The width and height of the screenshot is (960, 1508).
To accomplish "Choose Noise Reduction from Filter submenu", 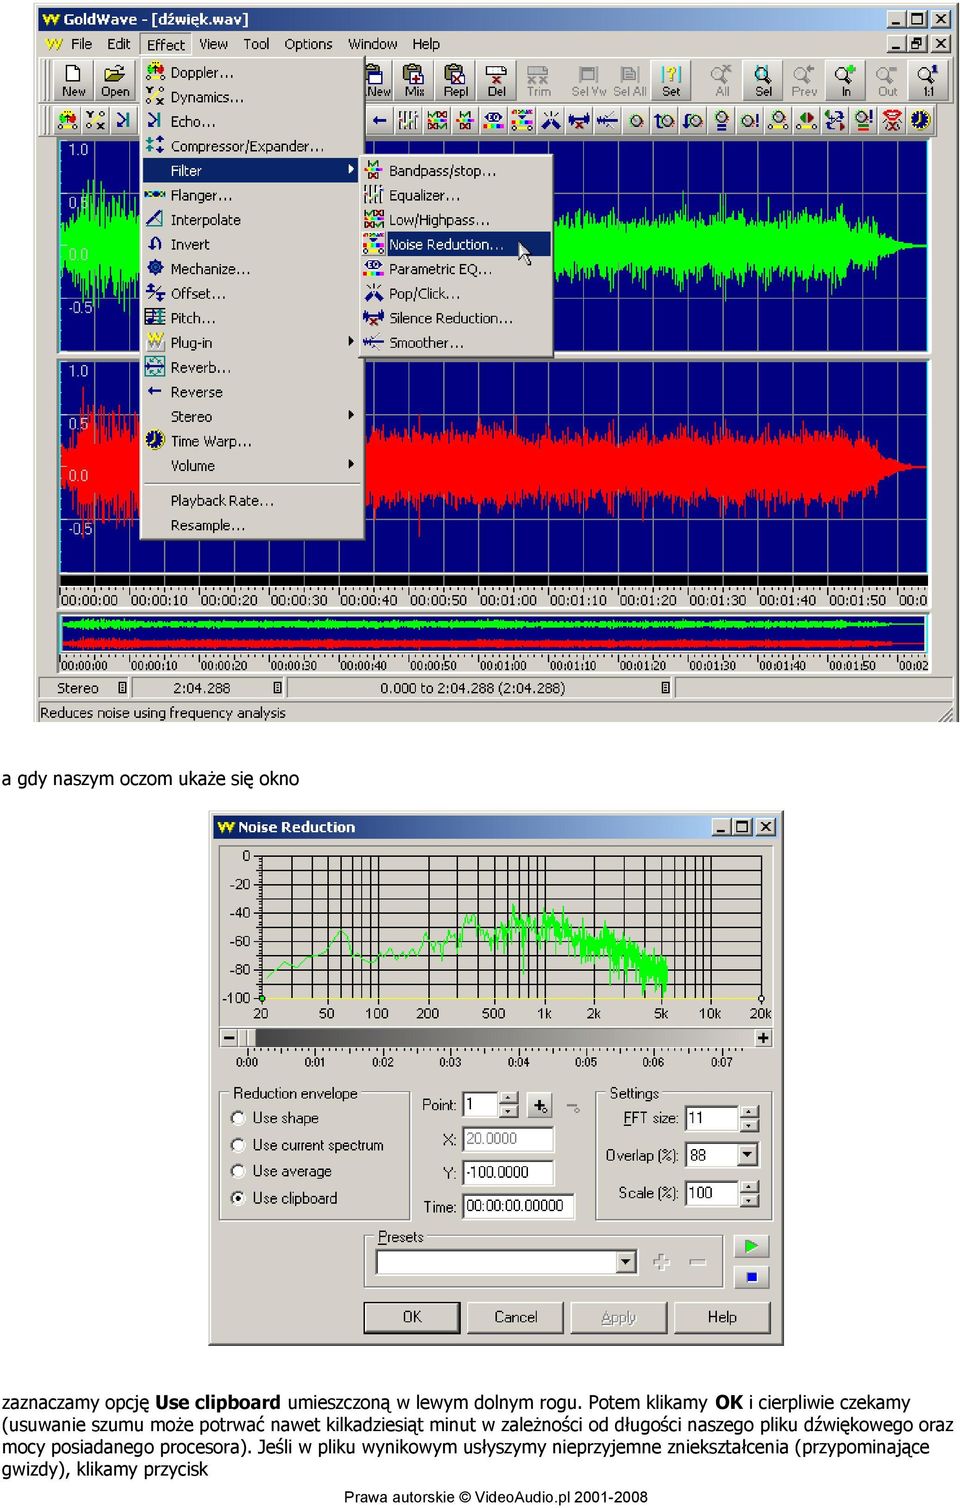I will pos(455,244).
